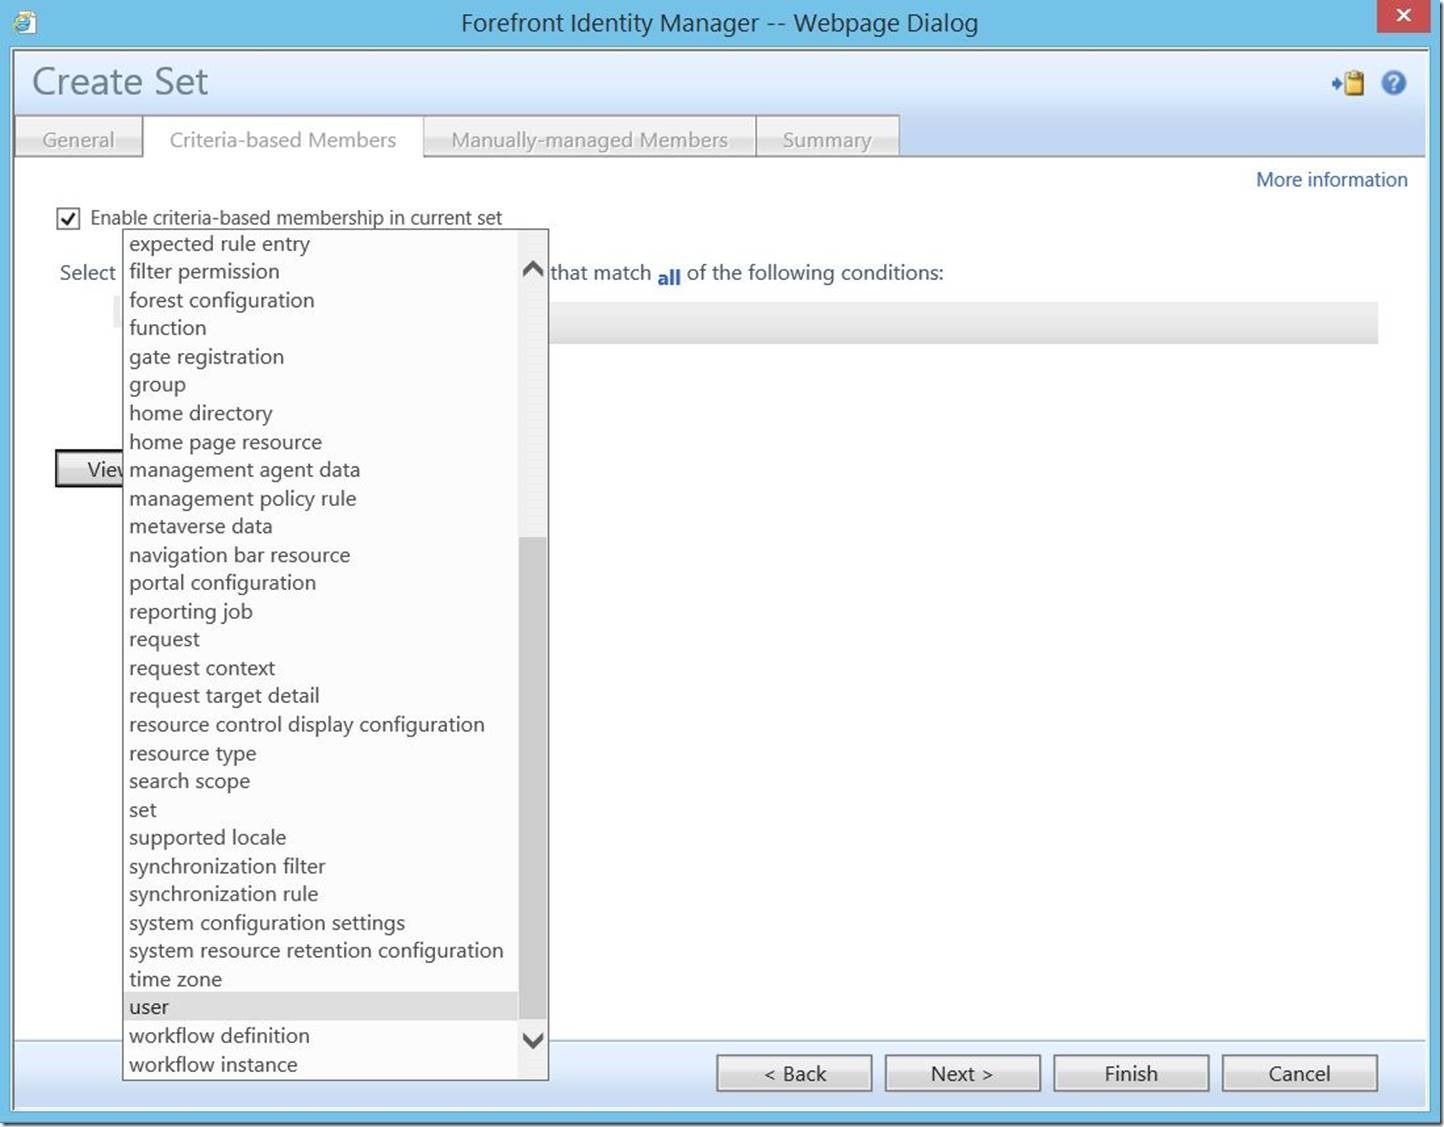Close the Forefront Identity Manager dialog
Image resolution: width=1444 pixels, height=1127 pixels.
(1403, 16)
